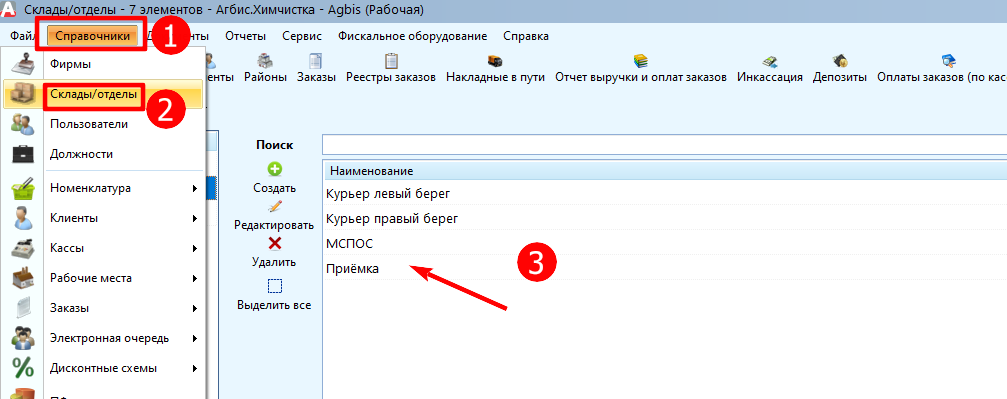Expand the Рабочие места submenu arrow

[194, 278]
